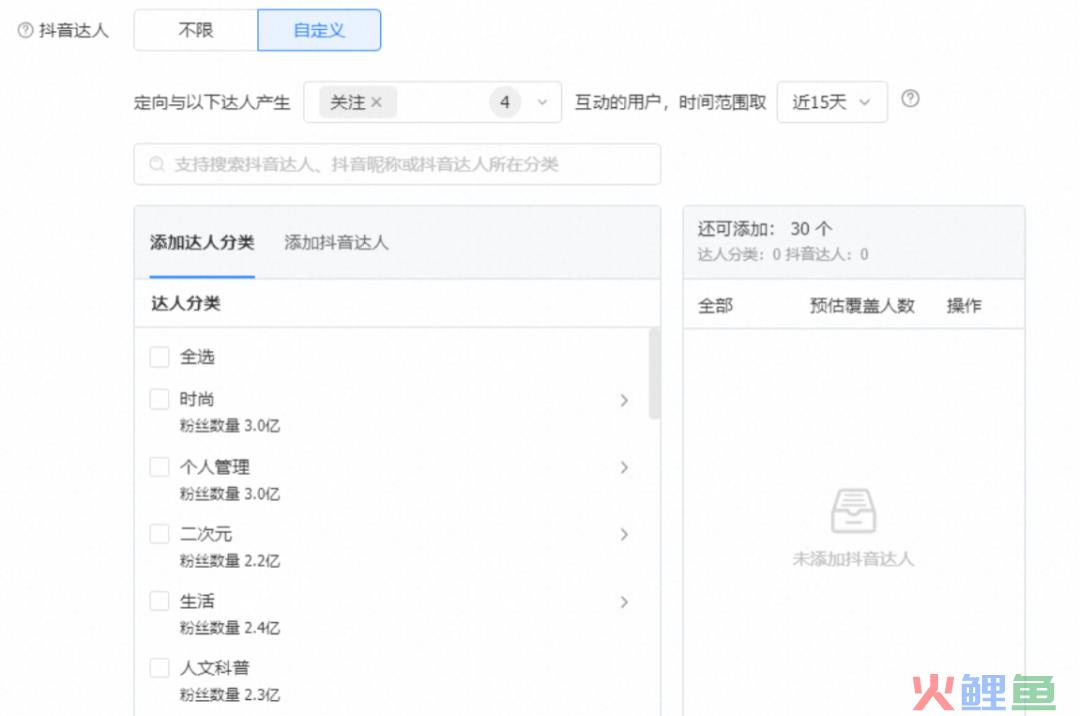Click the empty inbox icon
1080x716 pixels.
[853, 511]
